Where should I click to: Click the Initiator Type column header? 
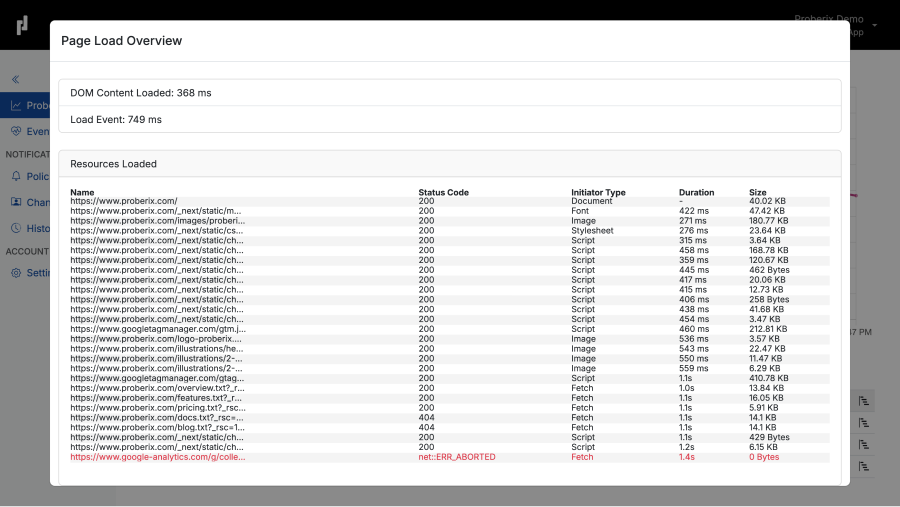(598, 192)
